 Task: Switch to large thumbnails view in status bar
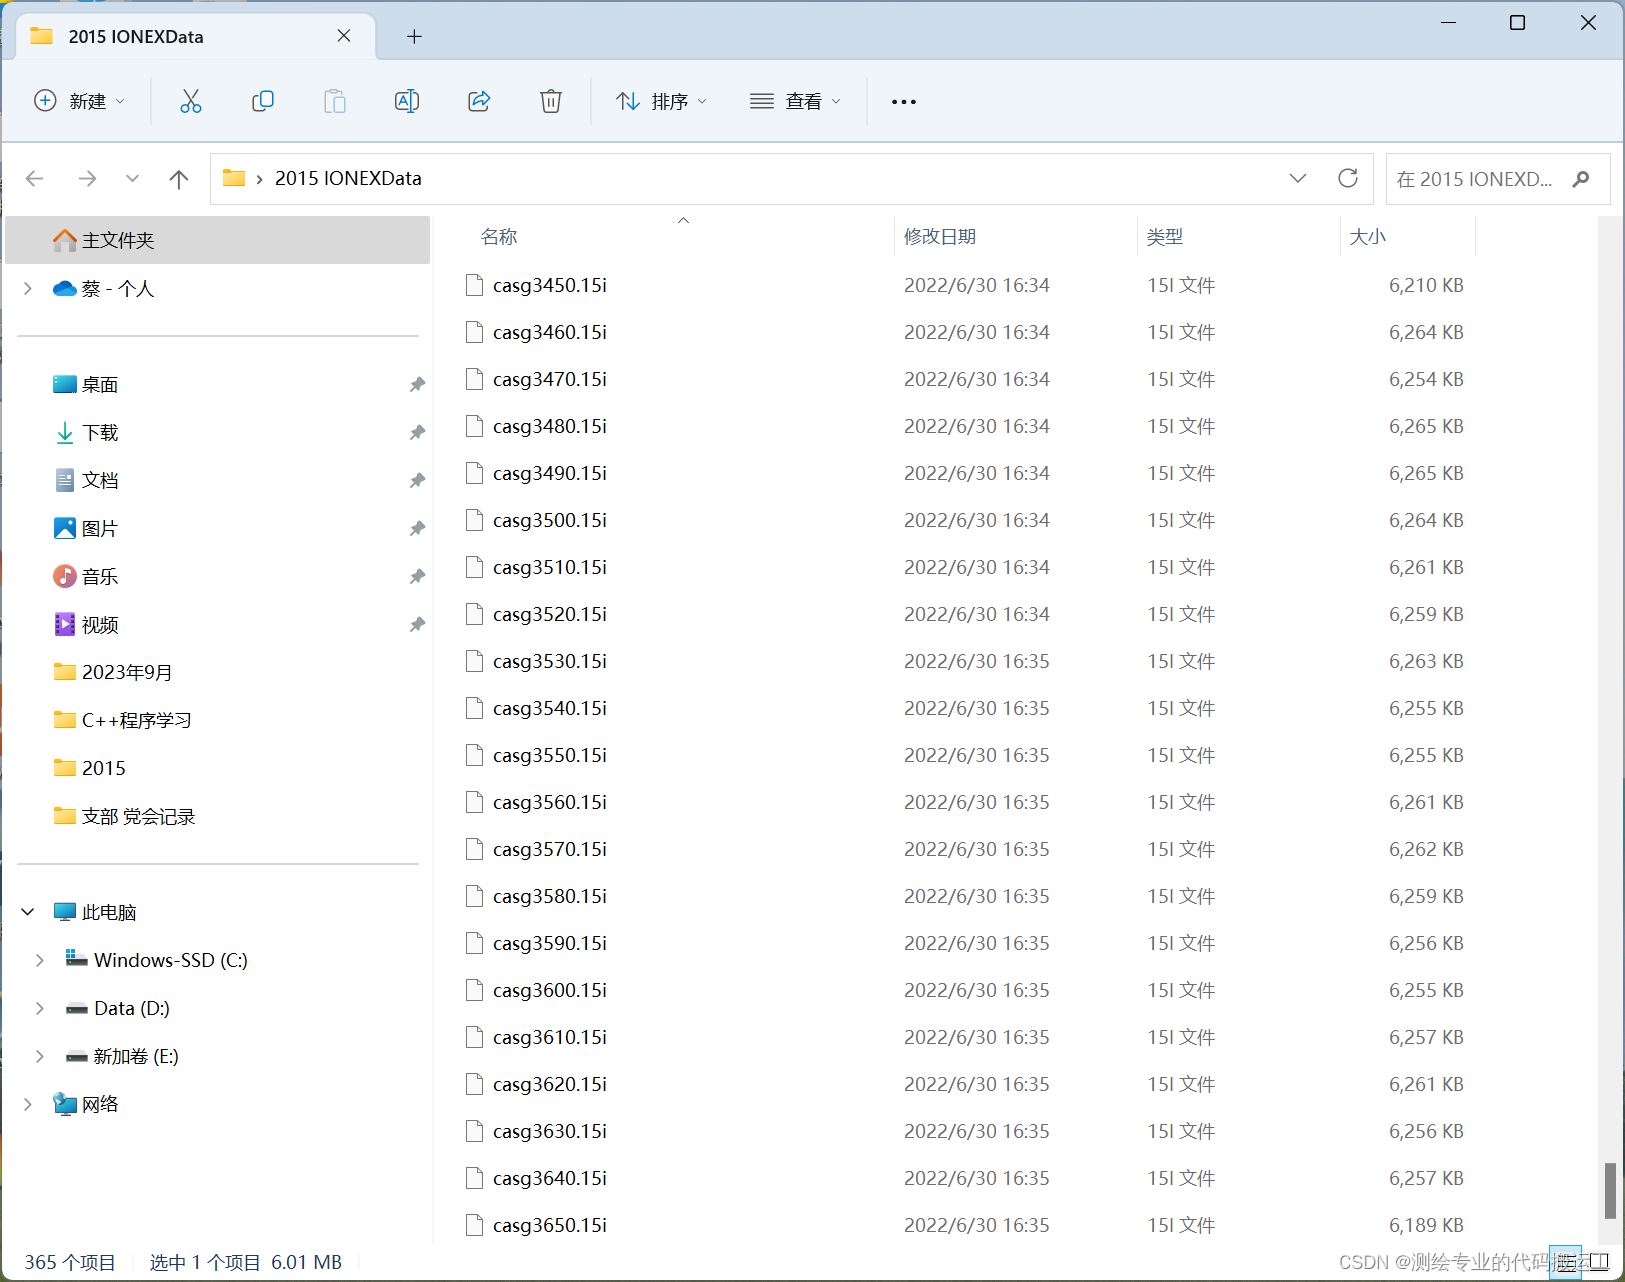1598,1262
